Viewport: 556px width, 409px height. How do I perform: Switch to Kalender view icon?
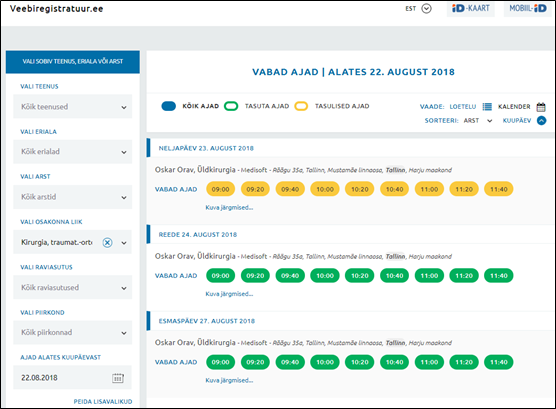pyautogui.click(x=541, y=106)
